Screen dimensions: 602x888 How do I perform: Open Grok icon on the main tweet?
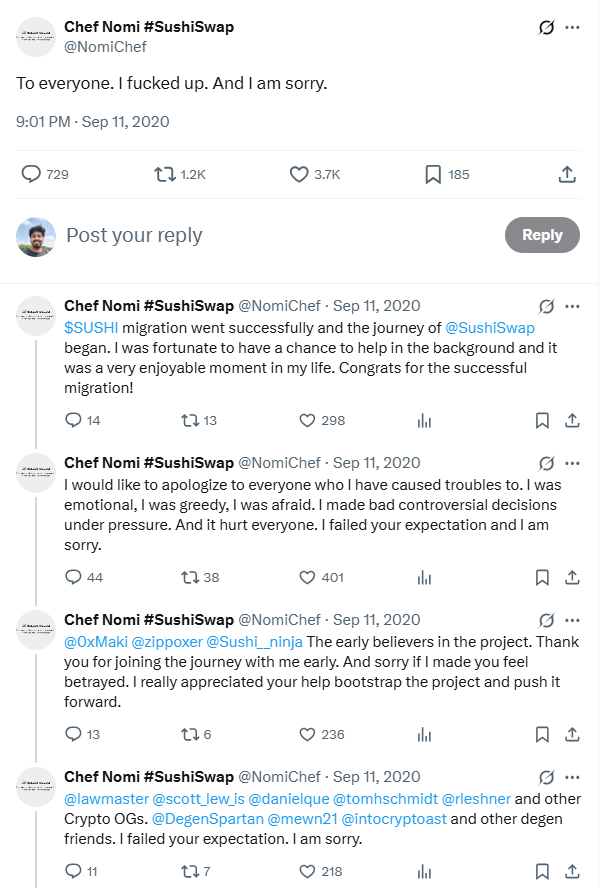[x=547, y=27]
